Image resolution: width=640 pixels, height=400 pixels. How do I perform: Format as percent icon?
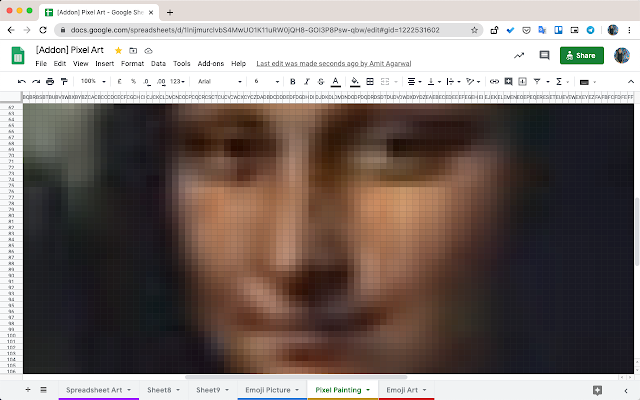coord(133,82)
